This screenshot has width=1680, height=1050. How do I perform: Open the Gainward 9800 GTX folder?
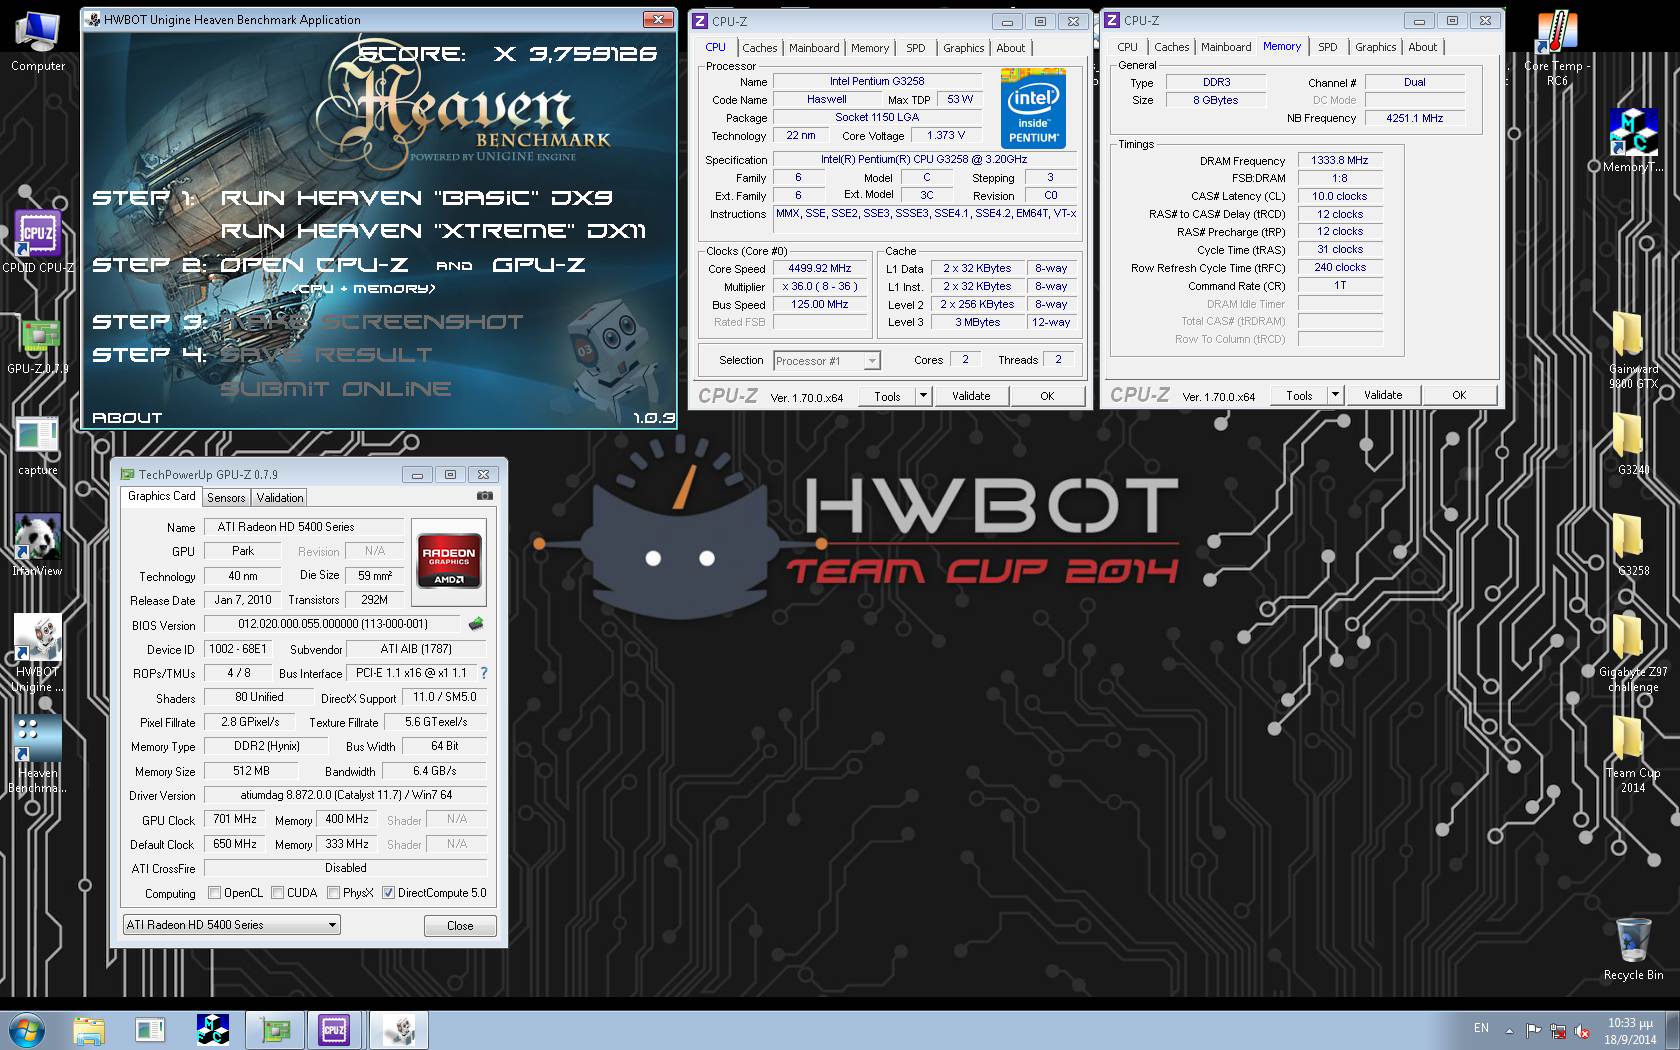click(x=1632, y=350)
